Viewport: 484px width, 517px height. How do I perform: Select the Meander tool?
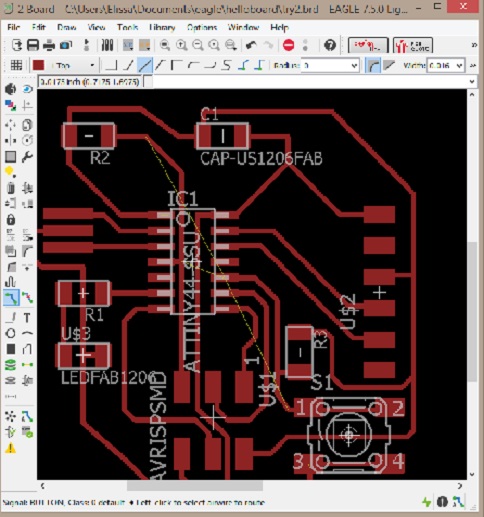point(10,283)
